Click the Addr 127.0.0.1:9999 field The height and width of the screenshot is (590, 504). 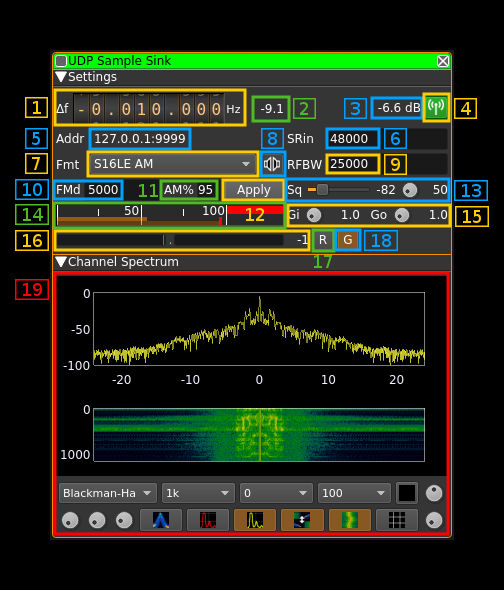[140, 139]
